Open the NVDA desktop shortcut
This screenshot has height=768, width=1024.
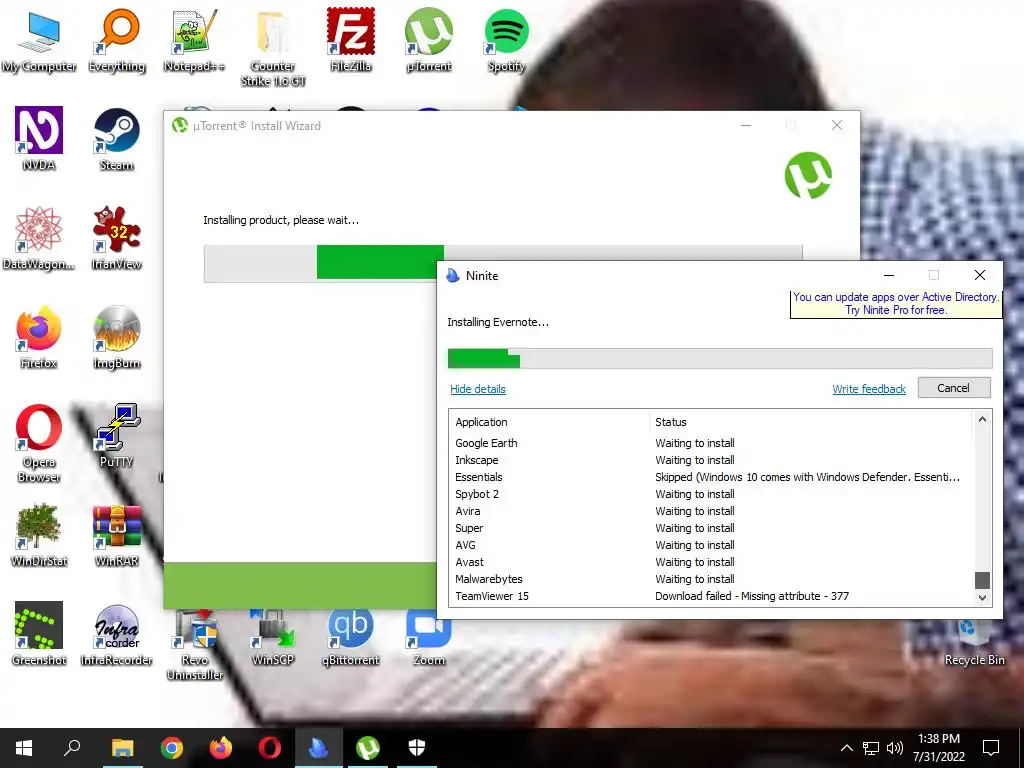(x=39, y=139)
